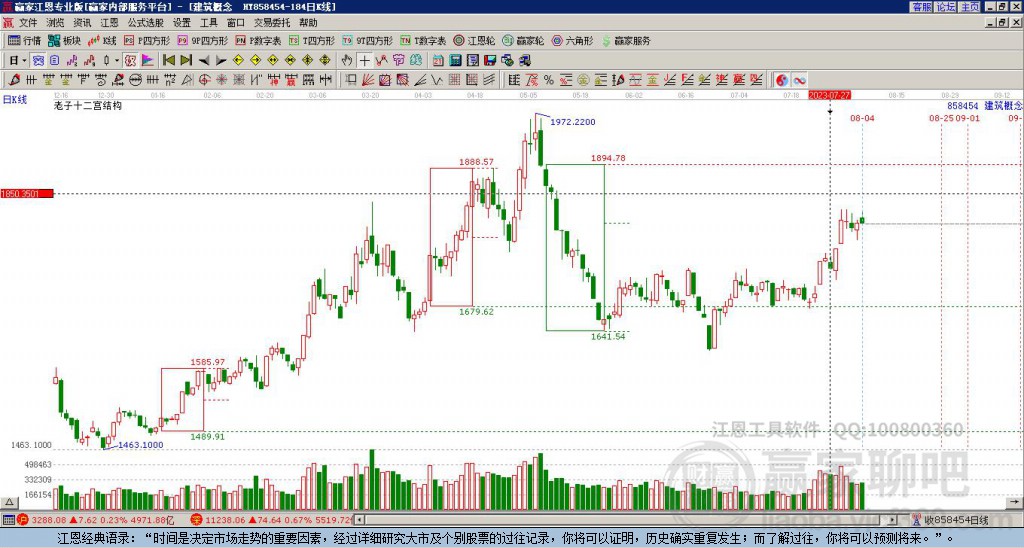
Task: Click the percent sign drawing tool
Action: click(x=549, y=80)
